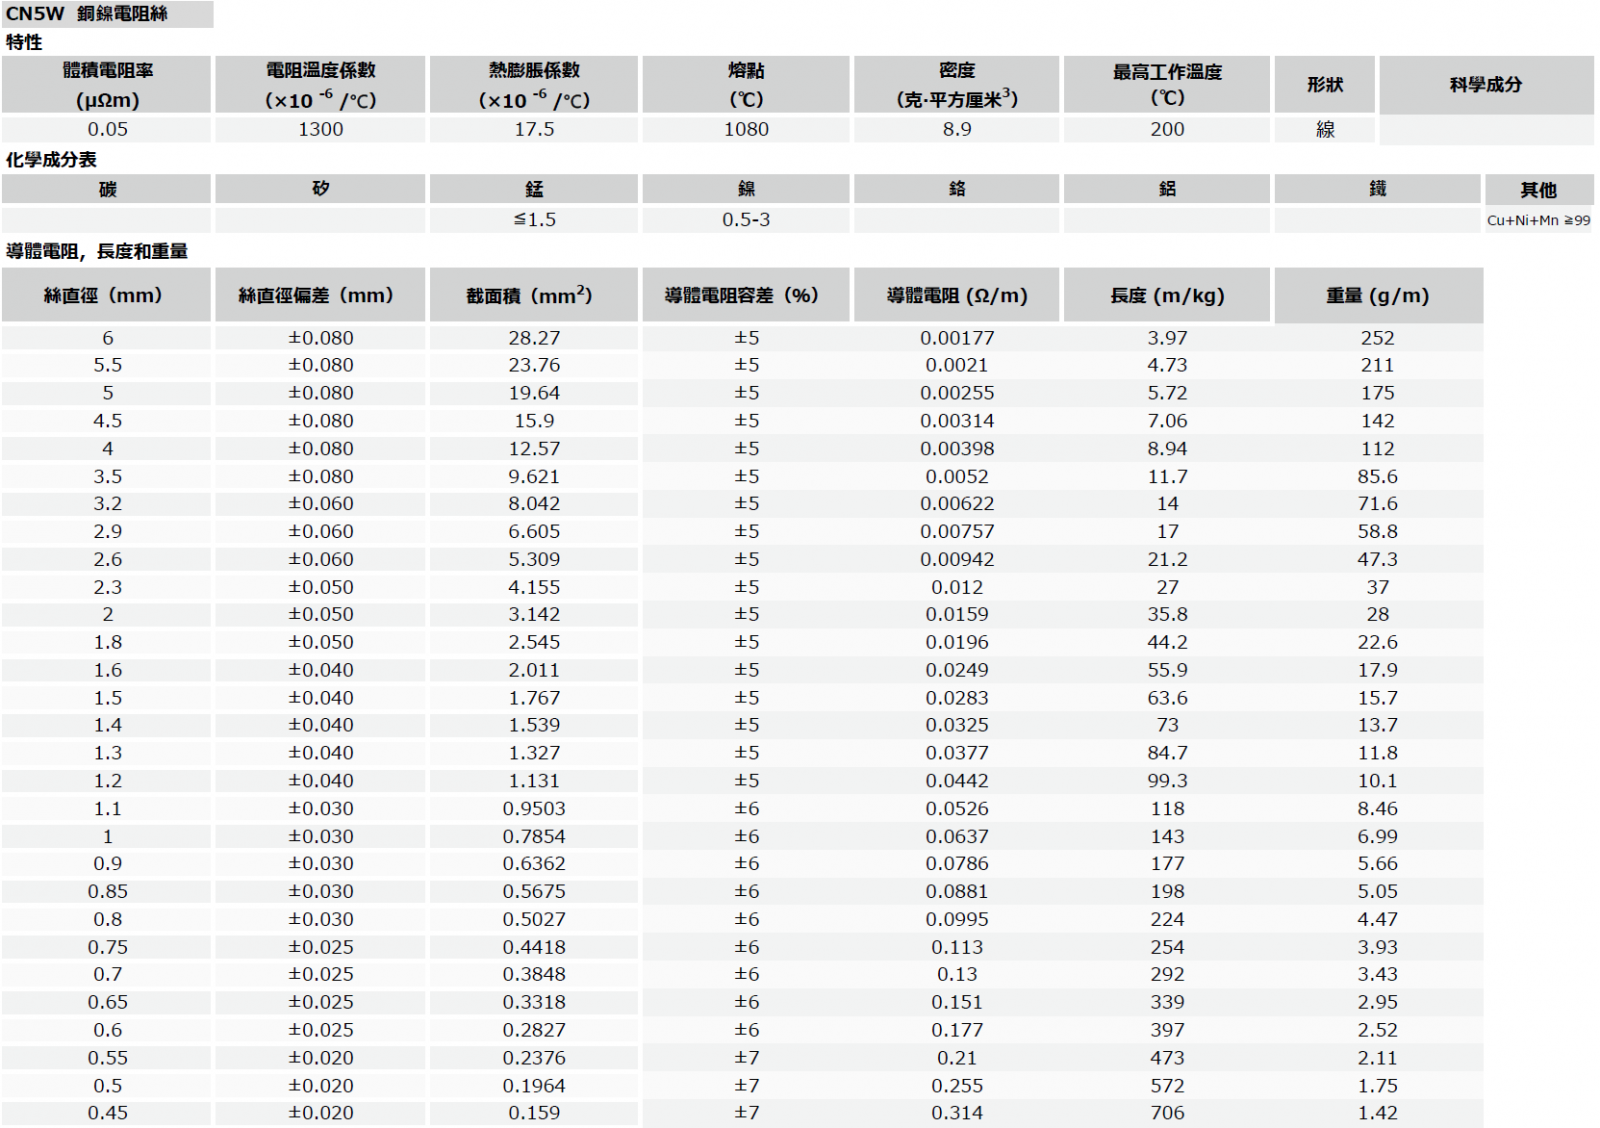This screenshot has height=1128, width=1600.
Task: Select the 截面積 (mm²) column header
Action: coord(534,295)
